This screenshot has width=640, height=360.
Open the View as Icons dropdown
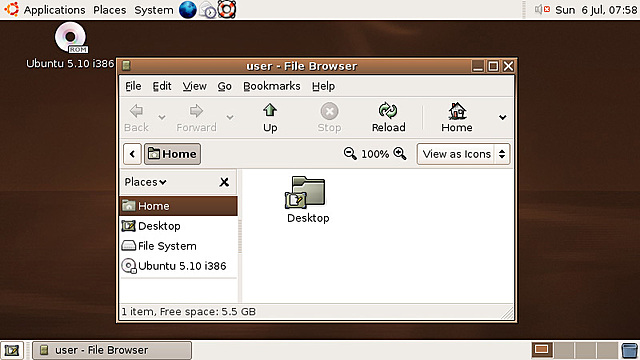[x=463, y=154]
